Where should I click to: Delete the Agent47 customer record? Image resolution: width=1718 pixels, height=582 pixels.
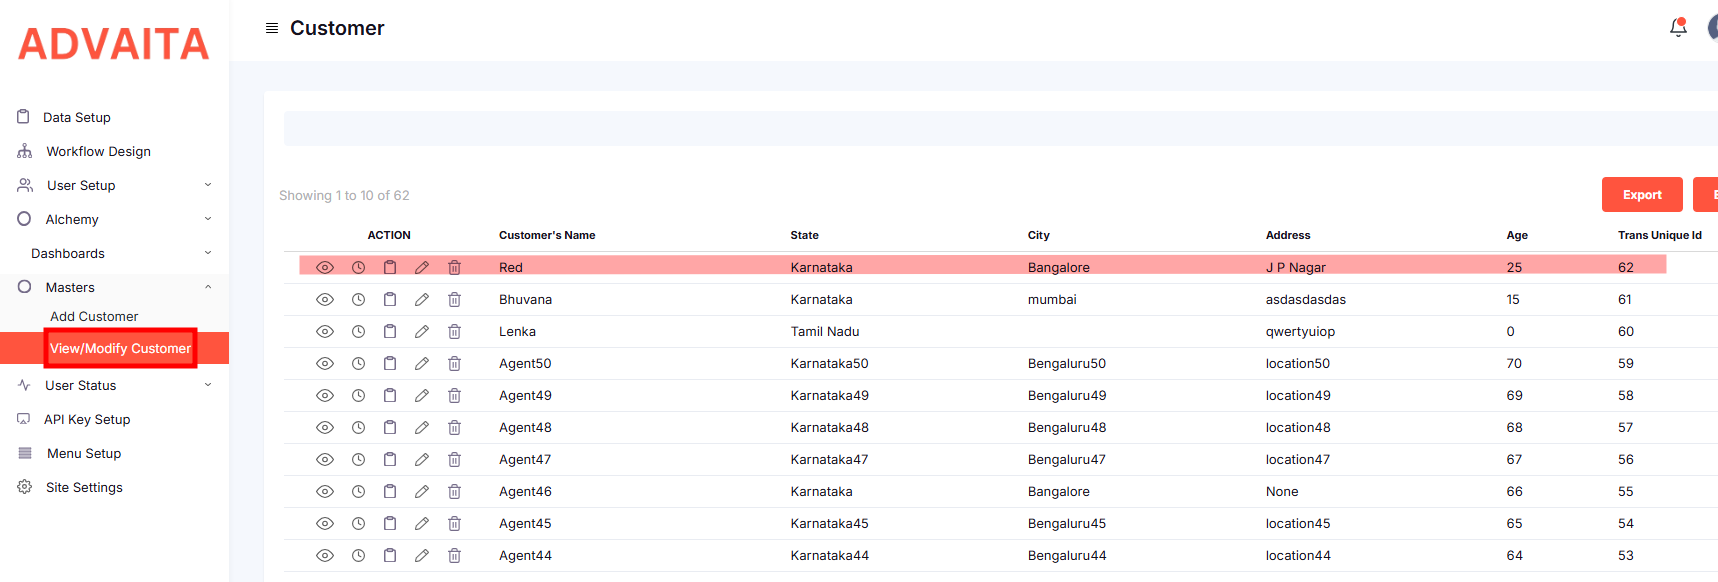(454, 460)
